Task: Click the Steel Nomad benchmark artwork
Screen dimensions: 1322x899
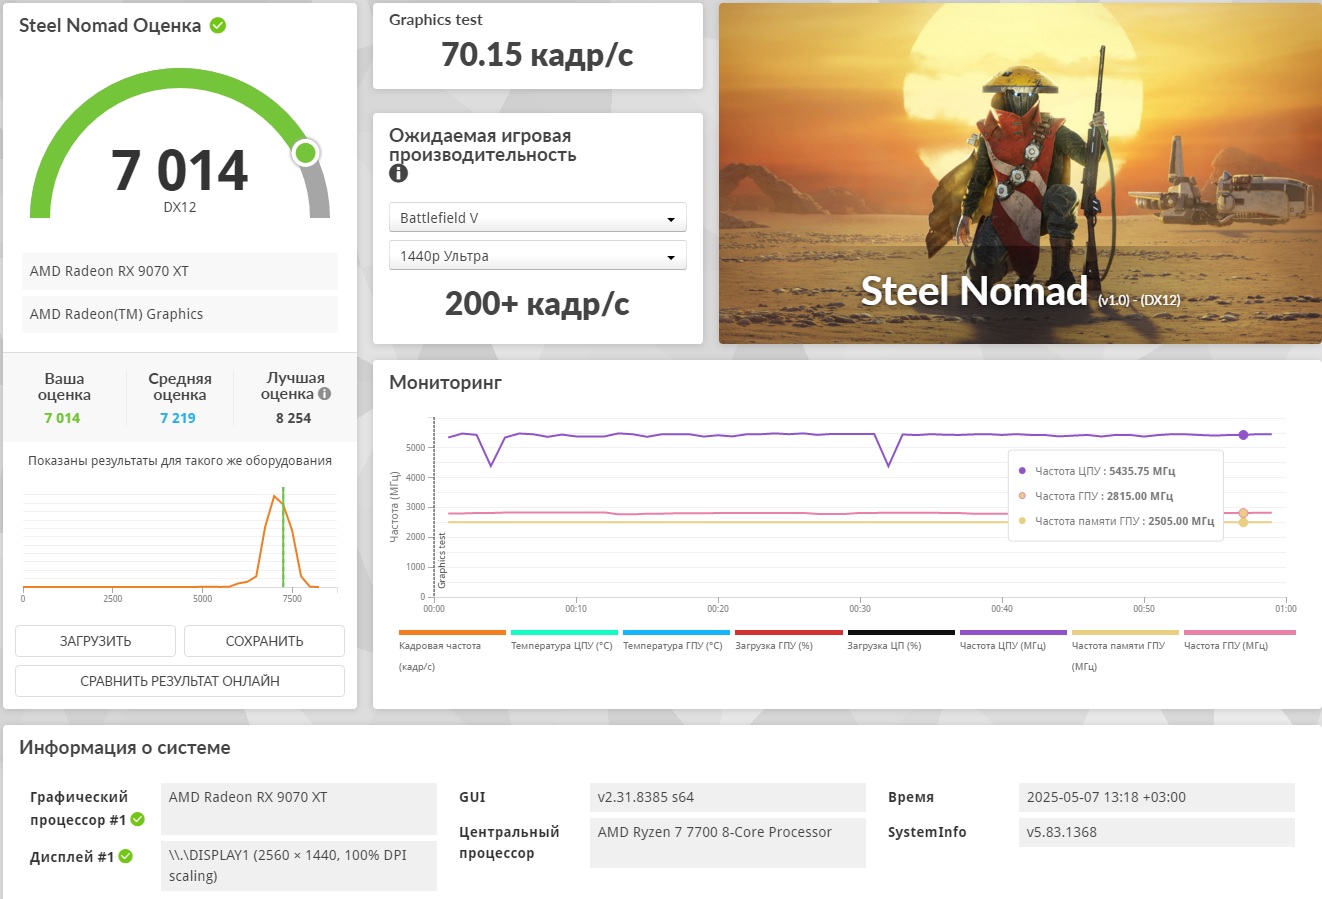Action: click(x=1020, y=173)
